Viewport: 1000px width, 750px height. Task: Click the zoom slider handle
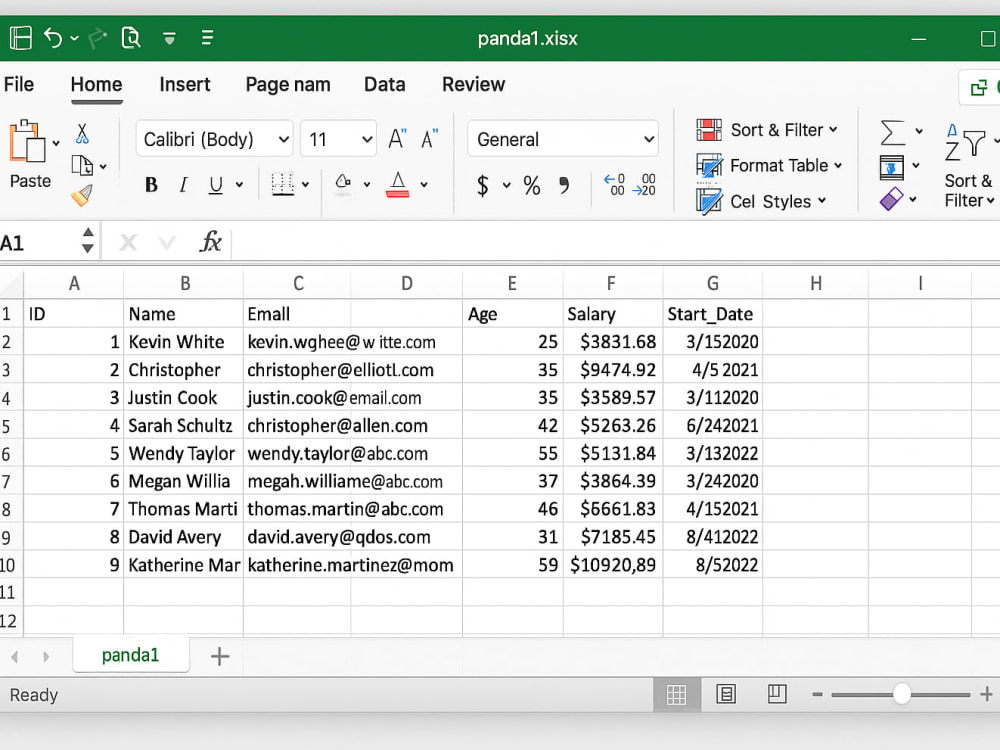tap(901, 694)
